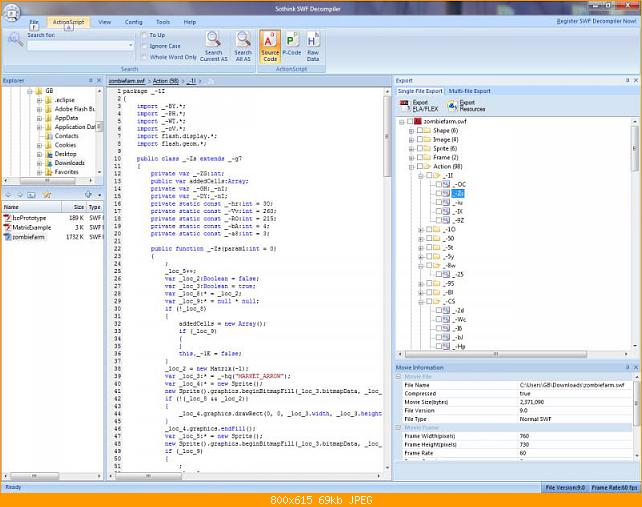
Task: Open the Raw Data view
Action: [x=313, y=46]
